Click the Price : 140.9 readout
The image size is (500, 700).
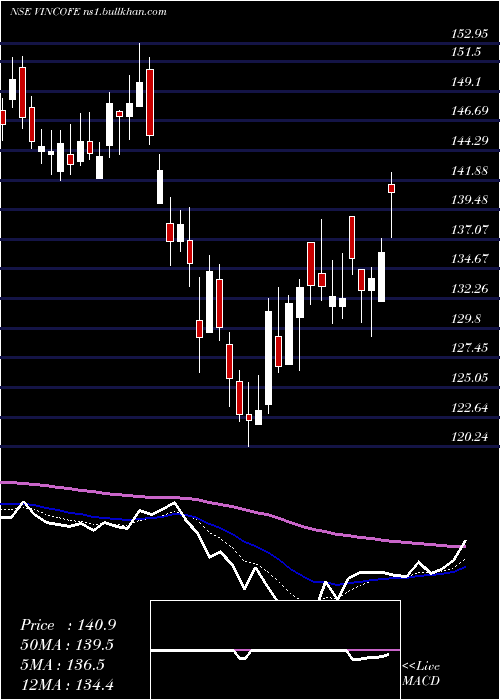pyautogui.click(x=68, y=625)
